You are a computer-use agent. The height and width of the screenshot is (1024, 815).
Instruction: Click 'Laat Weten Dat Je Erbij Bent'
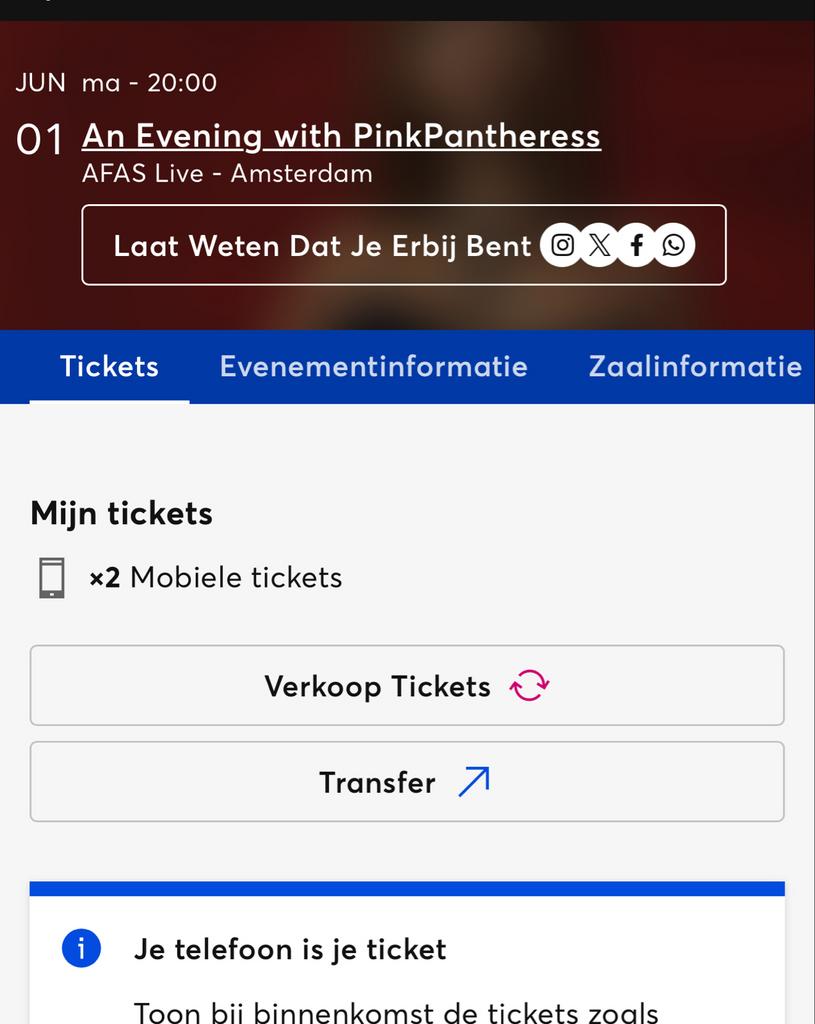click(322, 245)
